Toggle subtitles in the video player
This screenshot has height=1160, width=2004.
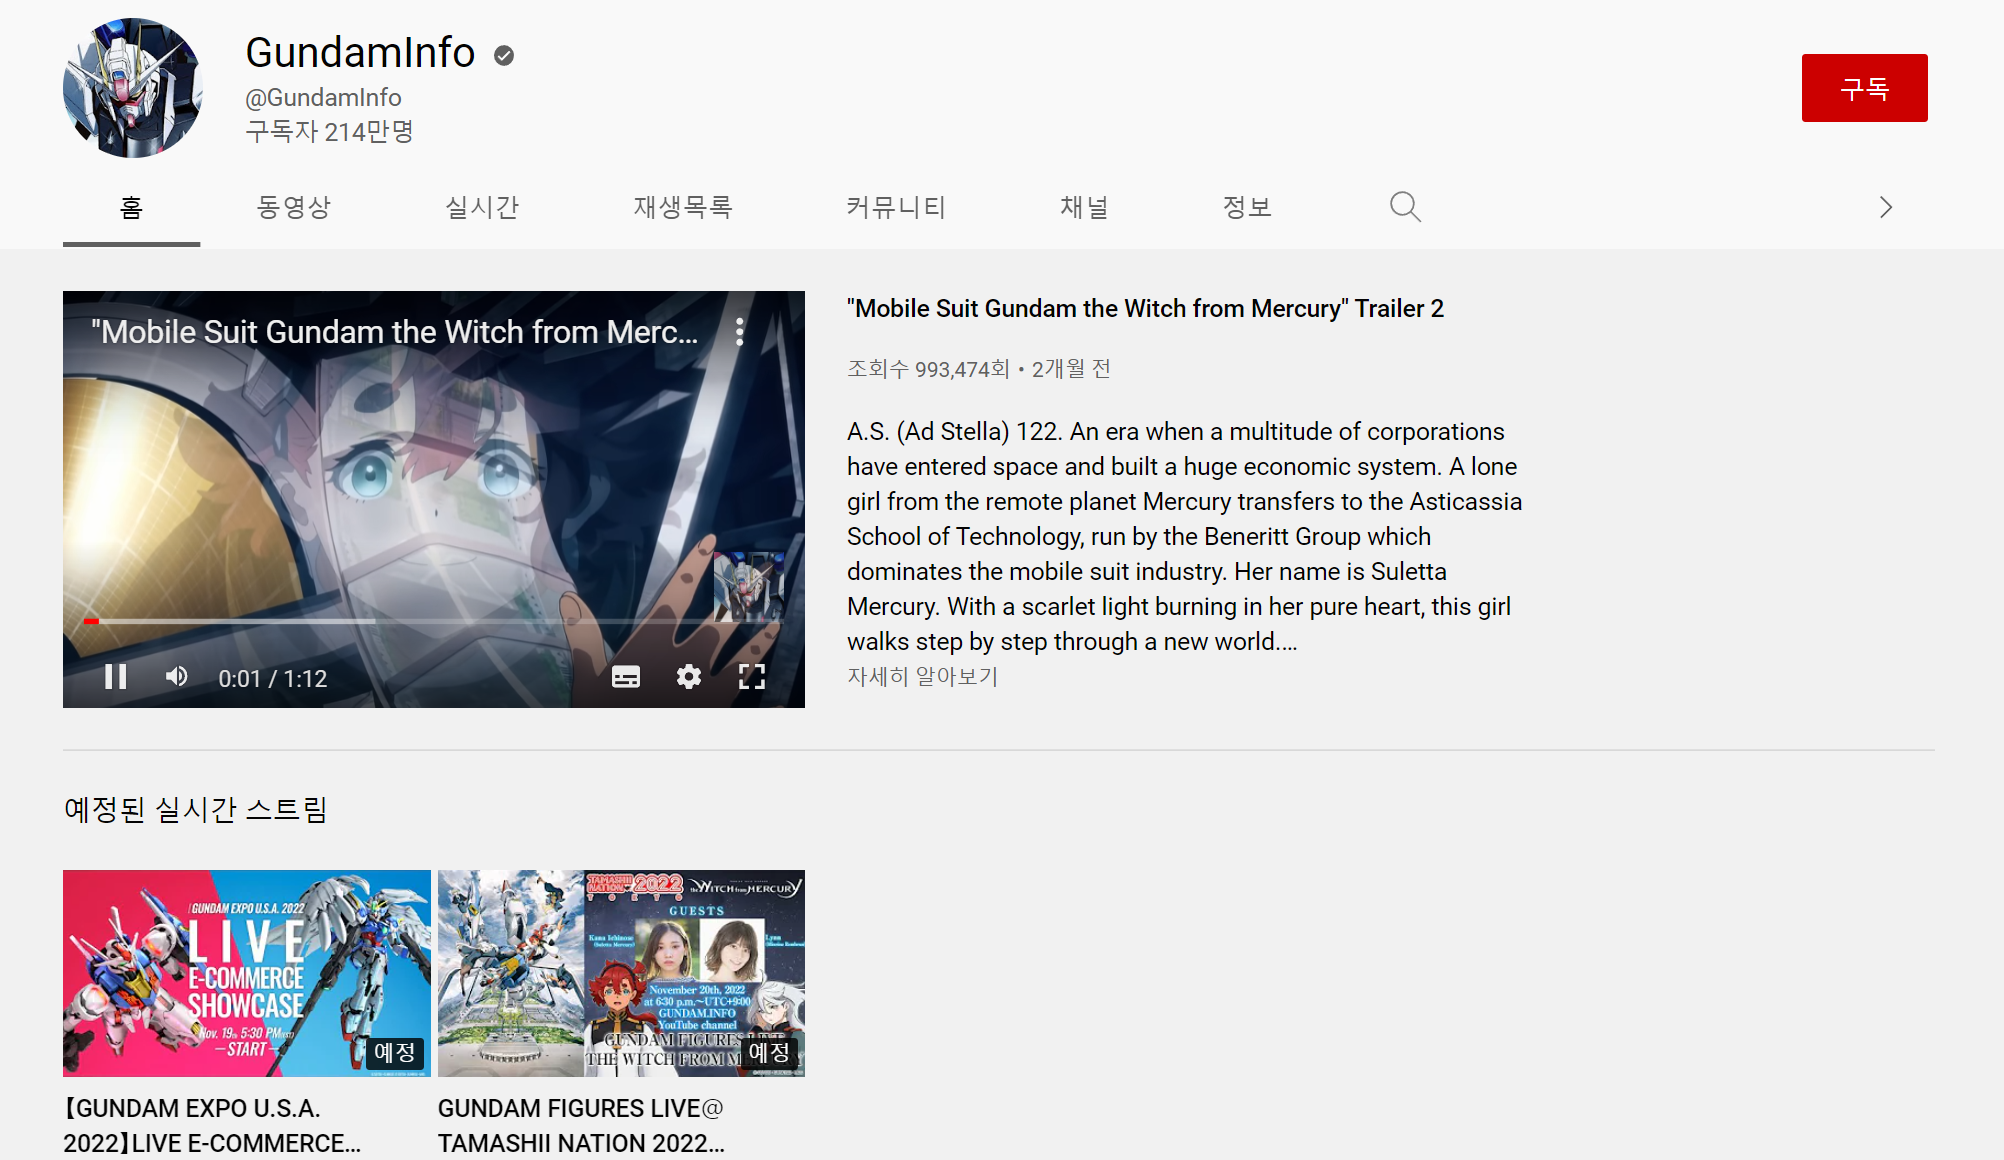coord(626,677)
